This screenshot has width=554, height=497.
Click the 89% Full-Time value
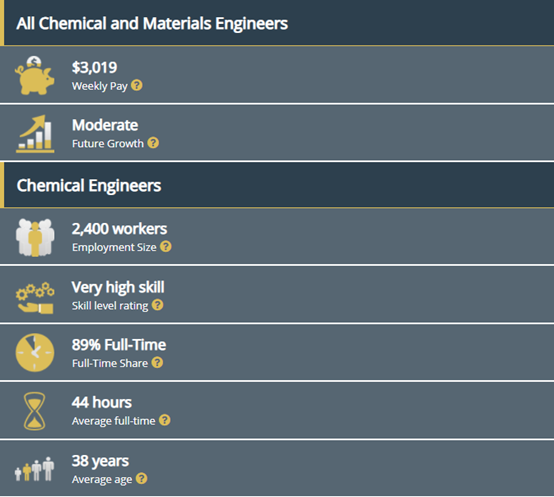(x=119, y=345)
